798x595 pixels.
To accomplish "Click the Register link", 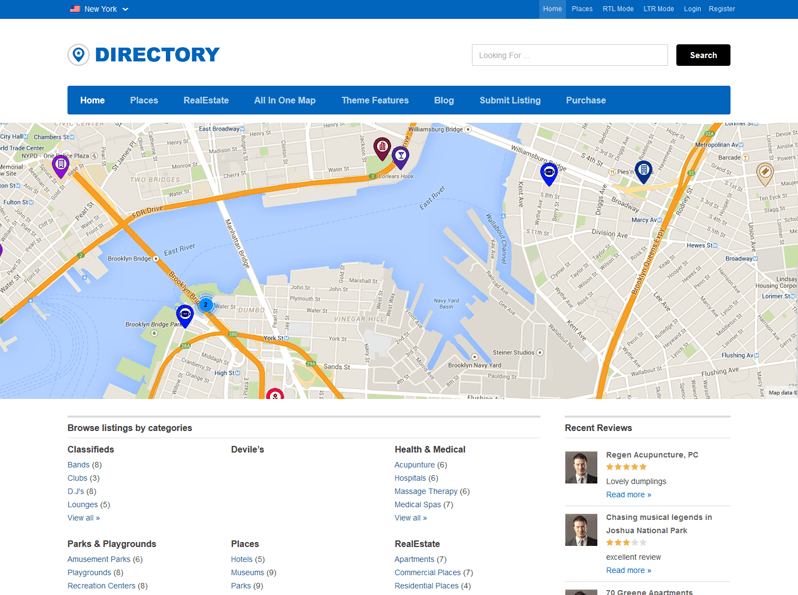I will (722, 9).
